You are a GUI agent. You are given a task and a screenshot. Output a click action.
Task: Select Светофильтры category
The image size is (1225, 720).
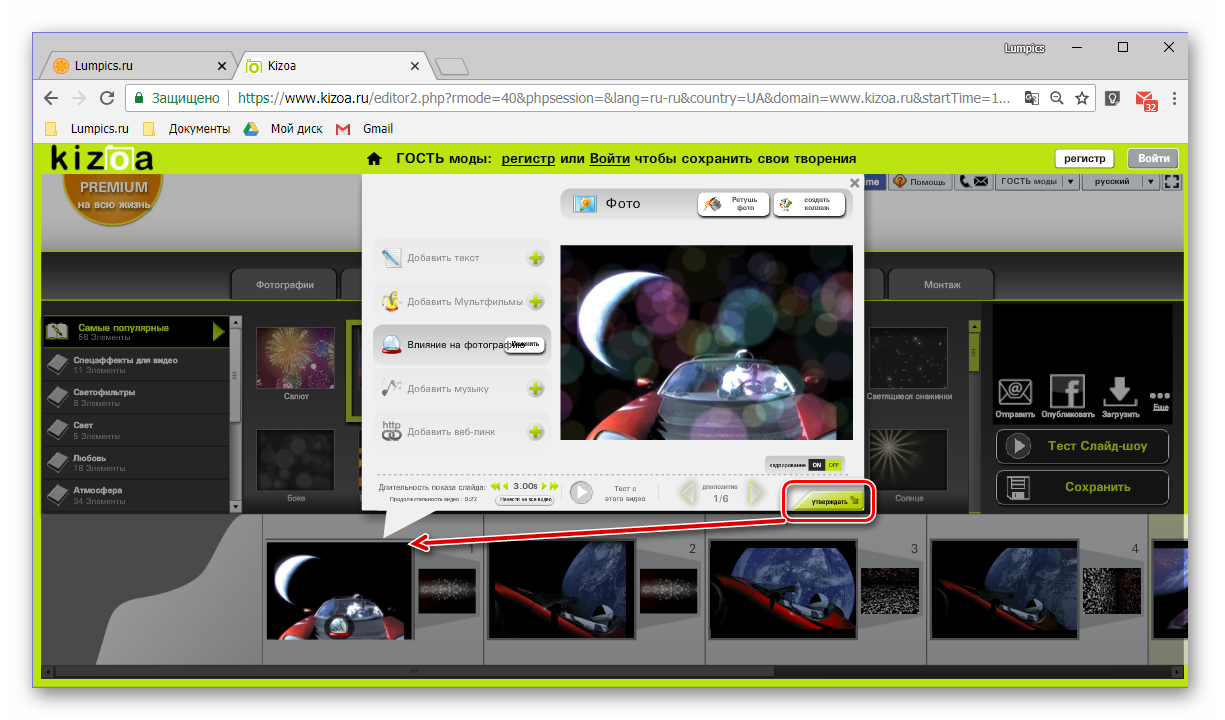coord(136,397)
